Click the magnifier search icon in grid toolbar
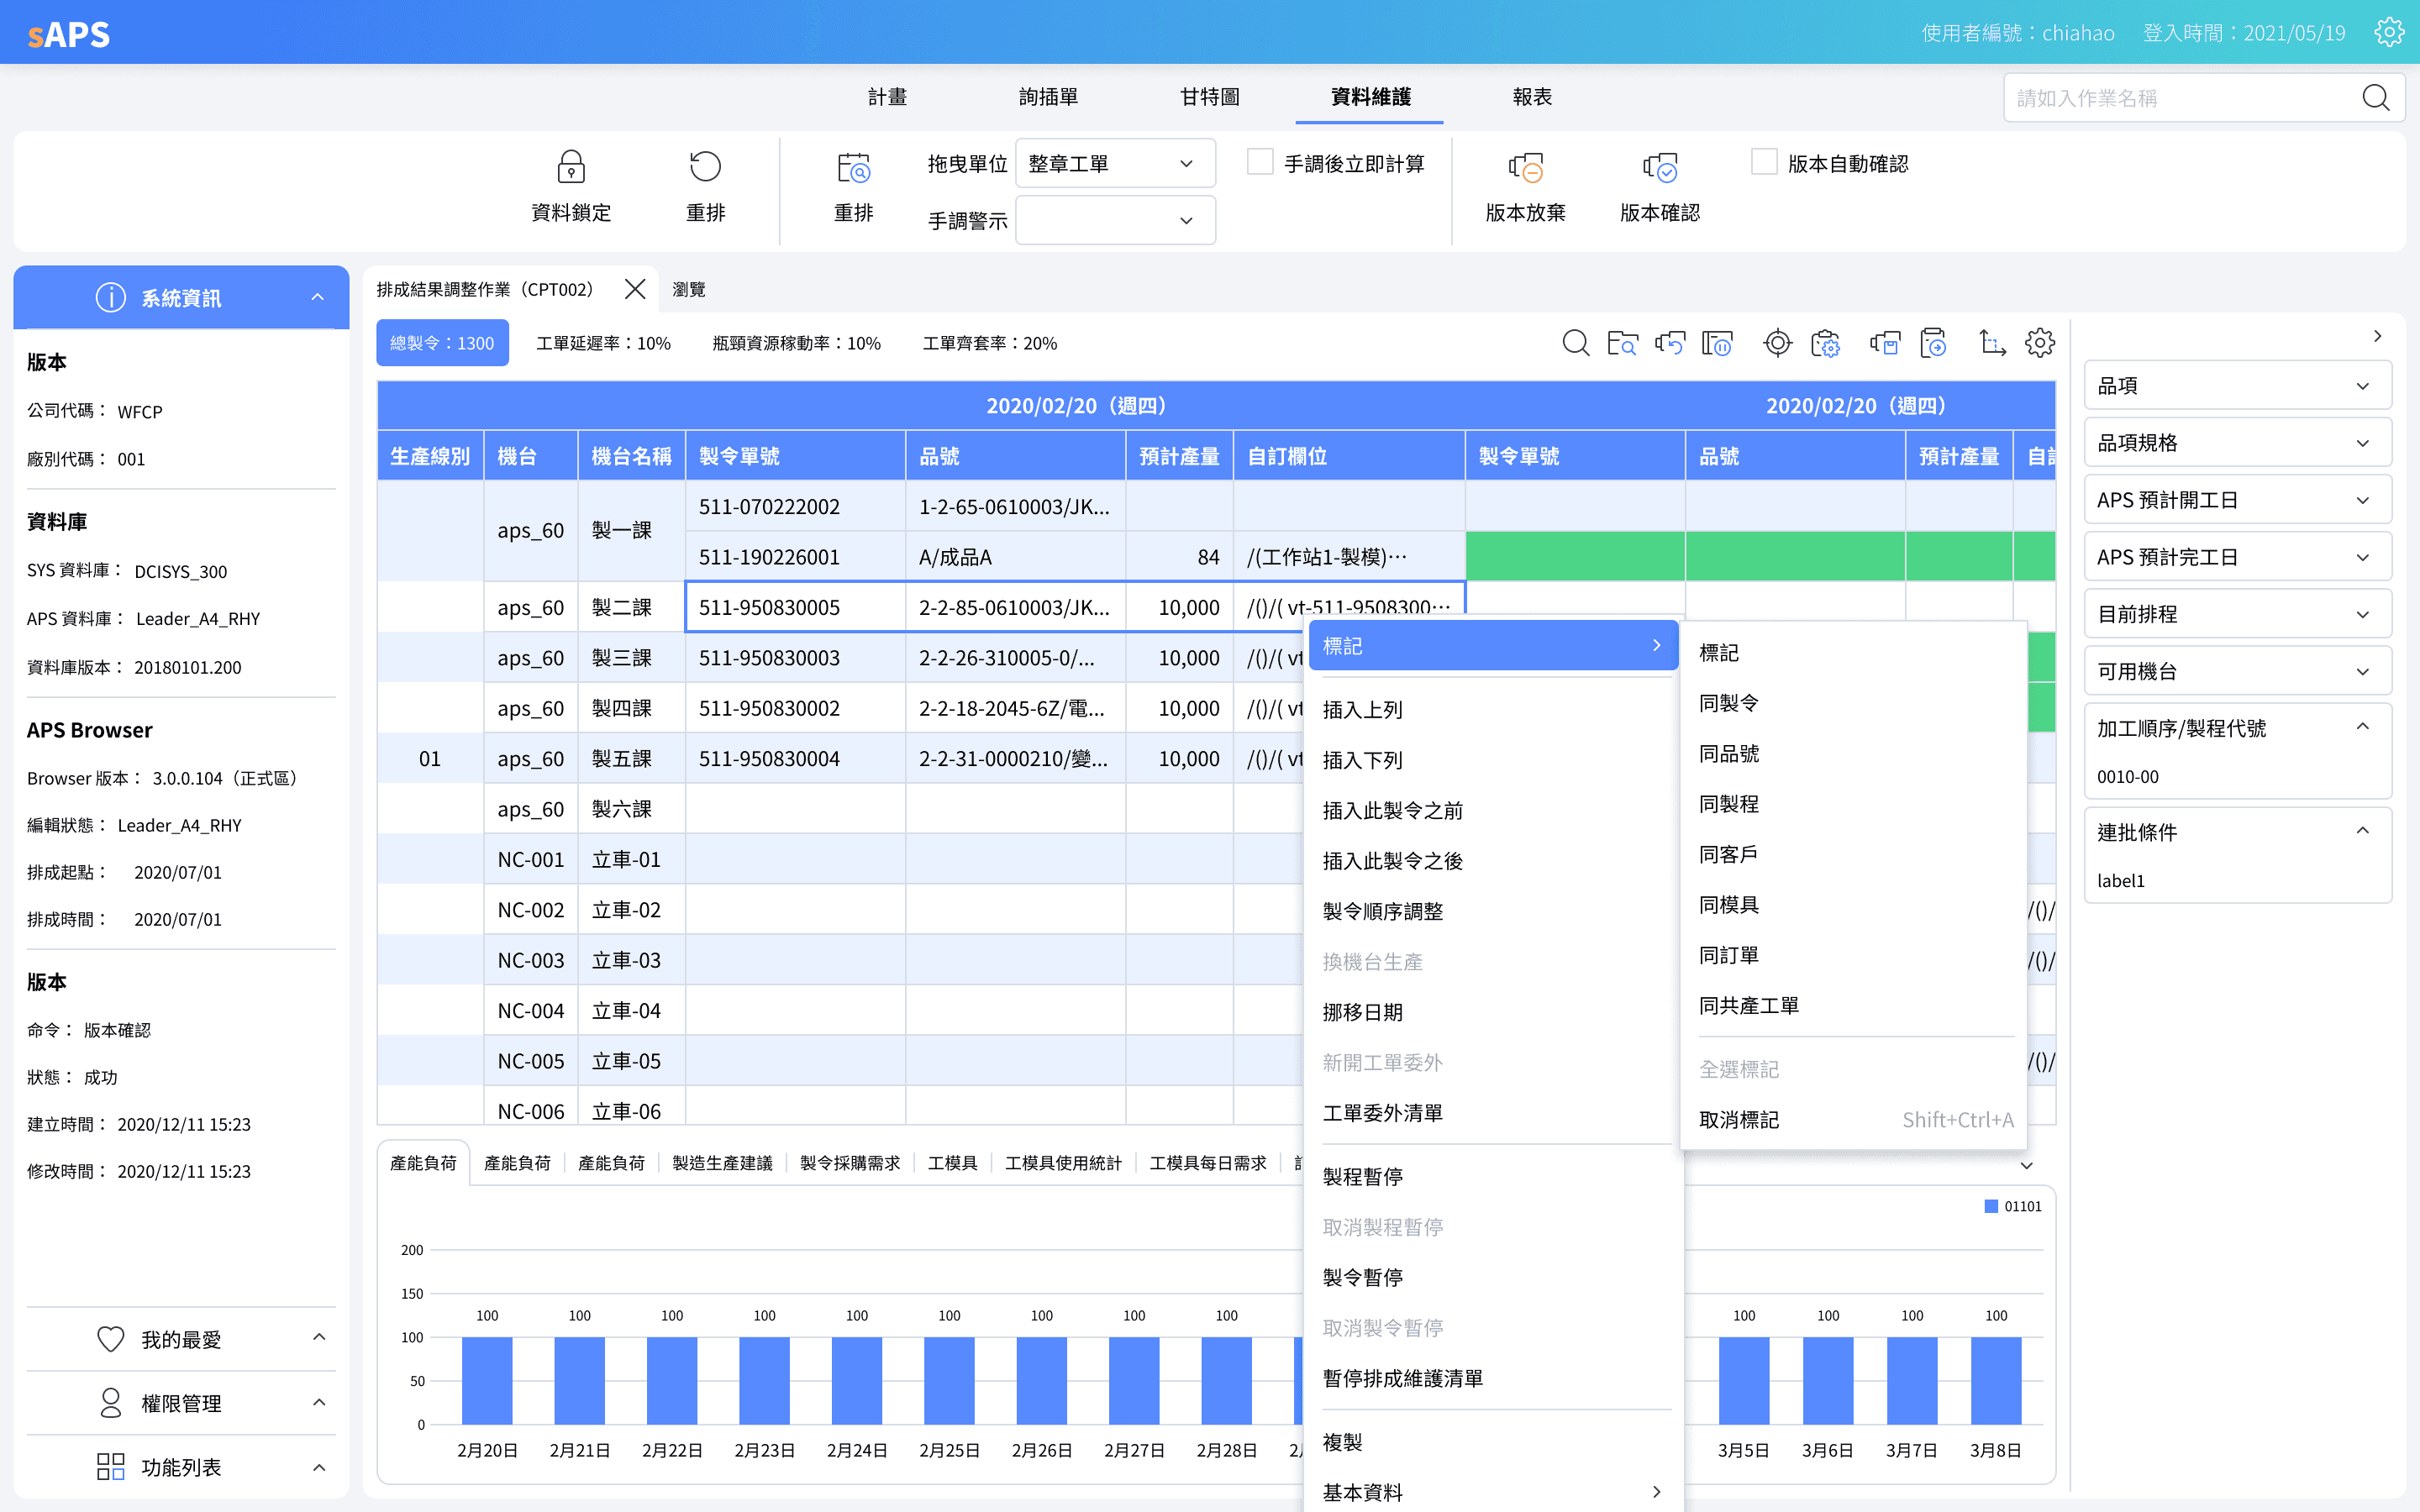The height and width of the screenshot is (1512, 2420). coord(1575,343)
